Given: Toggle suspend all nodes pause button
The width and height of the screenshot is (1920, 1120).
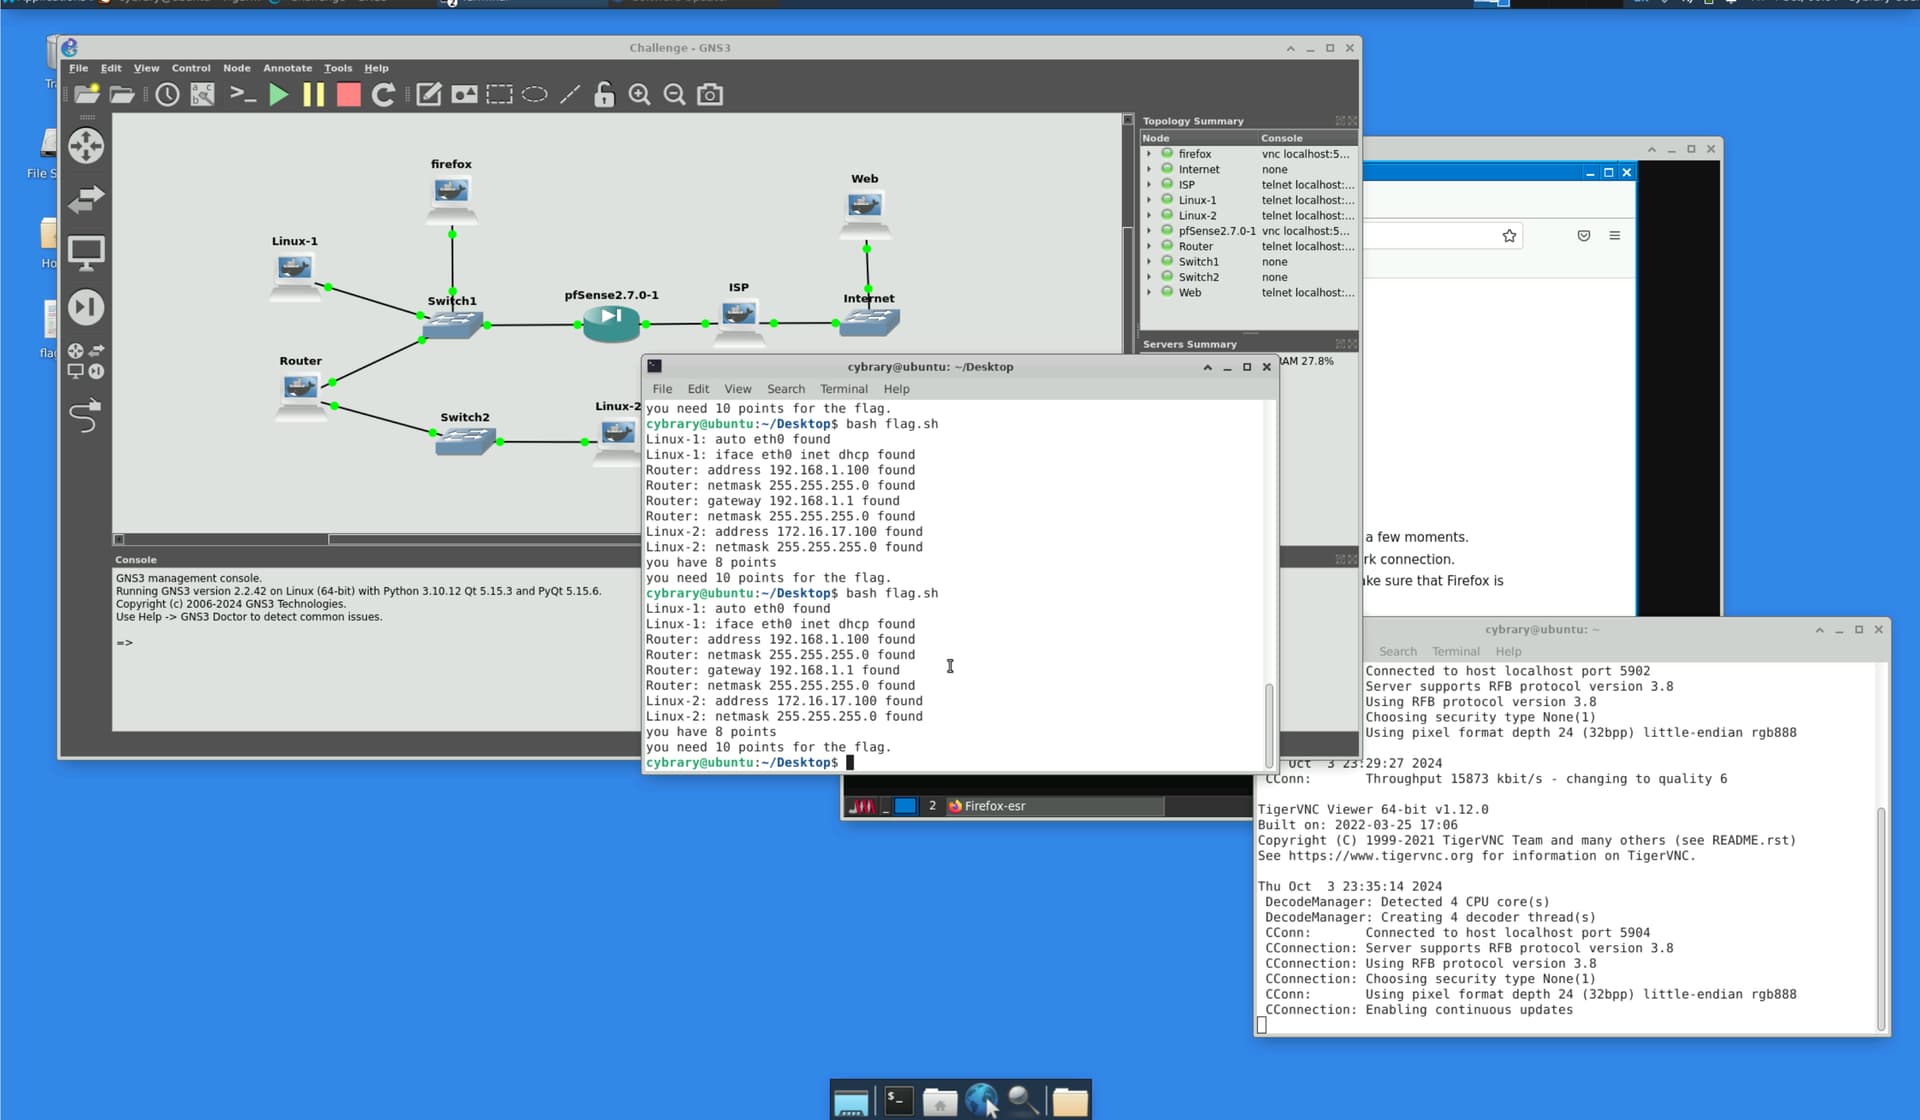Looking at the screenshot, I should pos(313,95).
